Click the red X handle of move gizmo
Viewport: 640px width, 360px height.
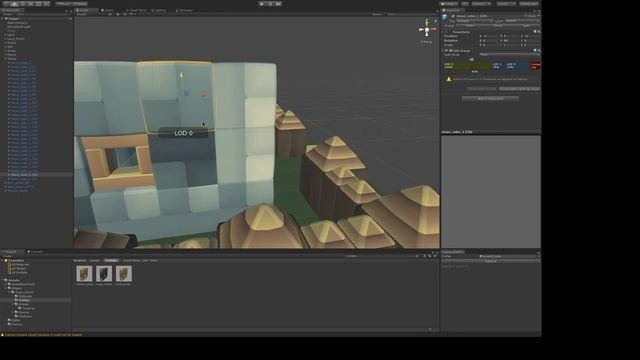coord(203,94)
